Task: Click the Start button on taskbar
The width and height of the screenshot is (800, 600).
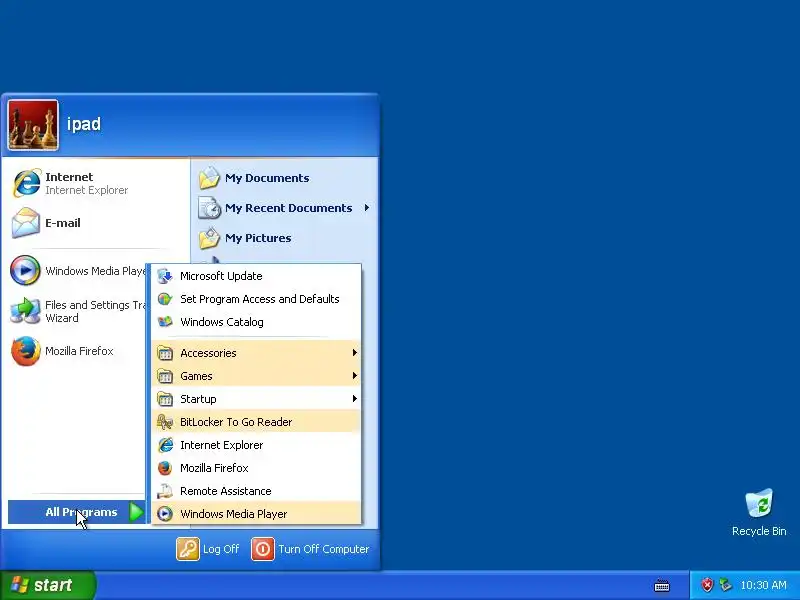Action: pos(48,585)
